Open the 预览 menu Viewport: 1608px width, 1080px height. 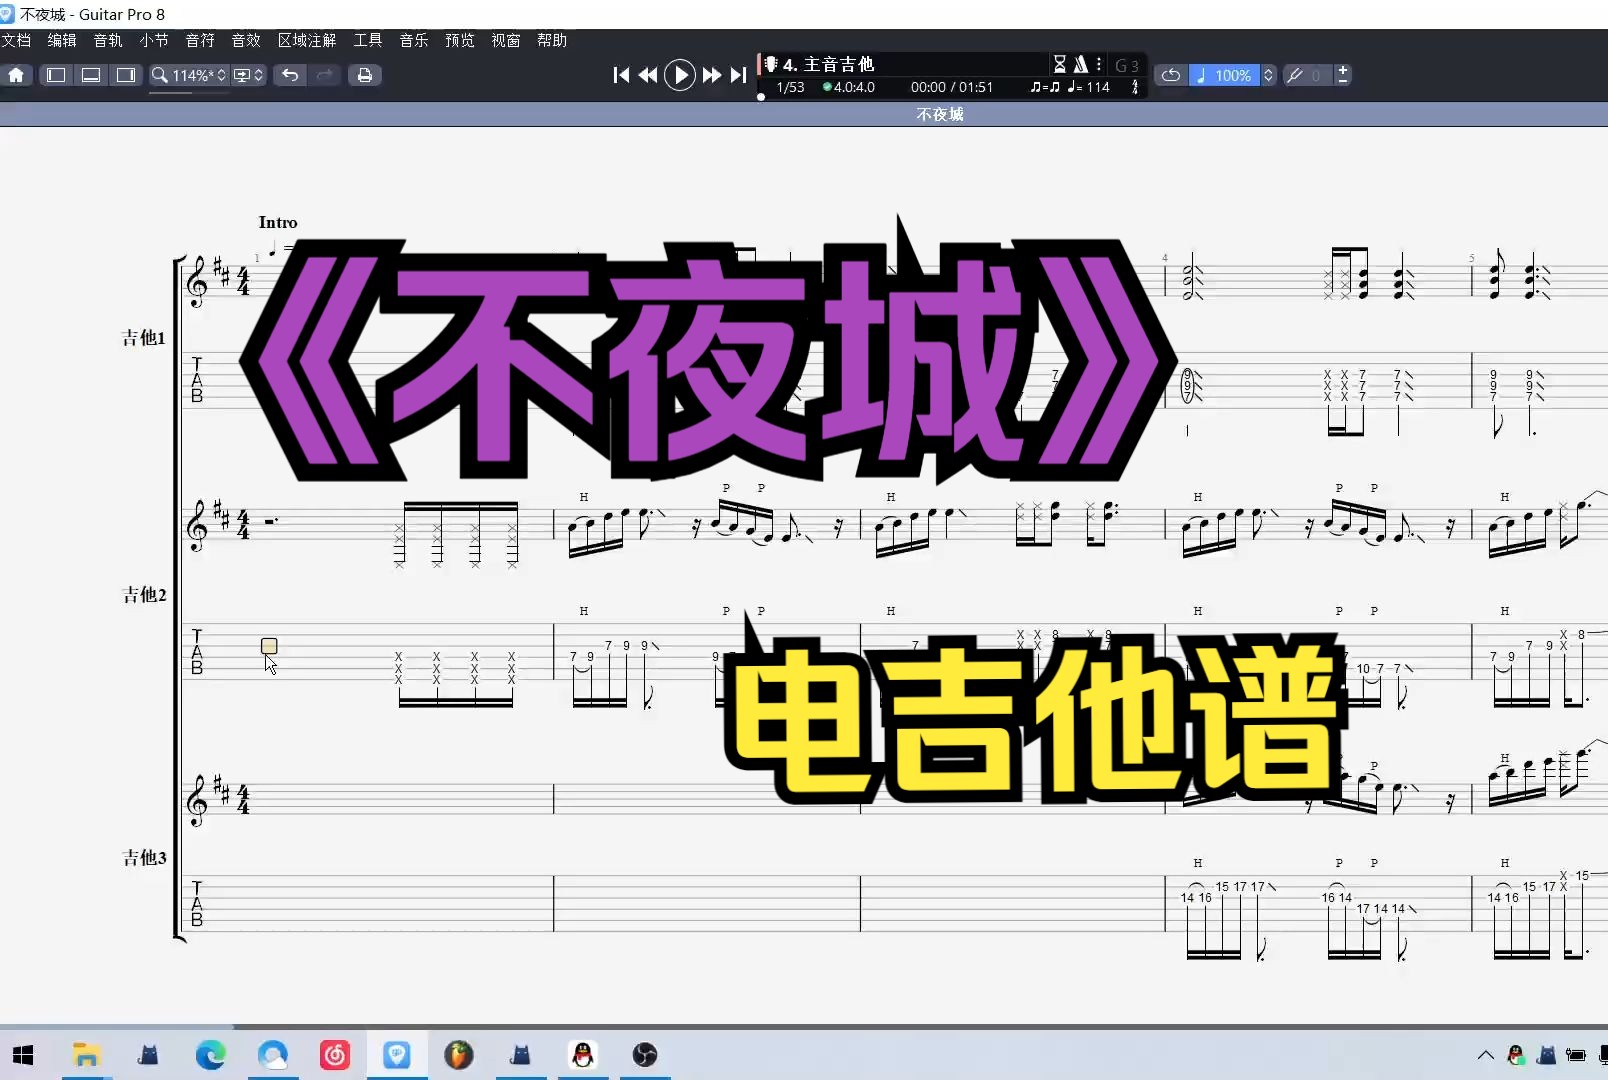(x=460, y=40)
